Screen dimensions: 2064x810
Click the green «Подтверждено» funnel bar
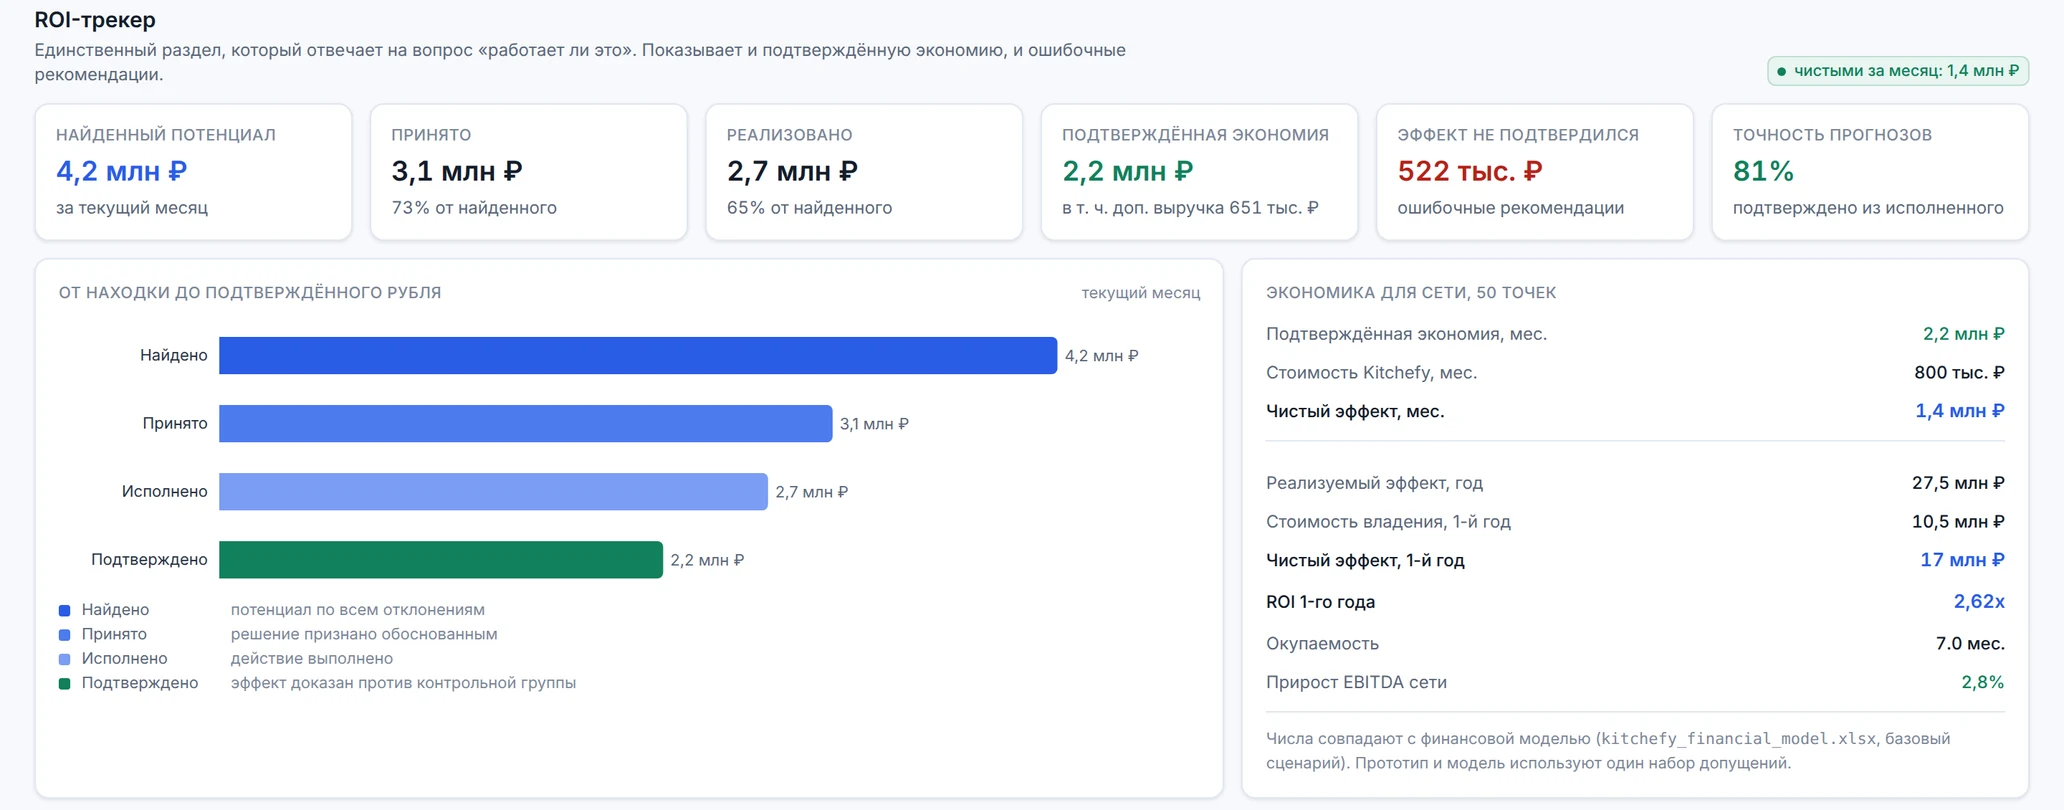(x=441, y=560)
